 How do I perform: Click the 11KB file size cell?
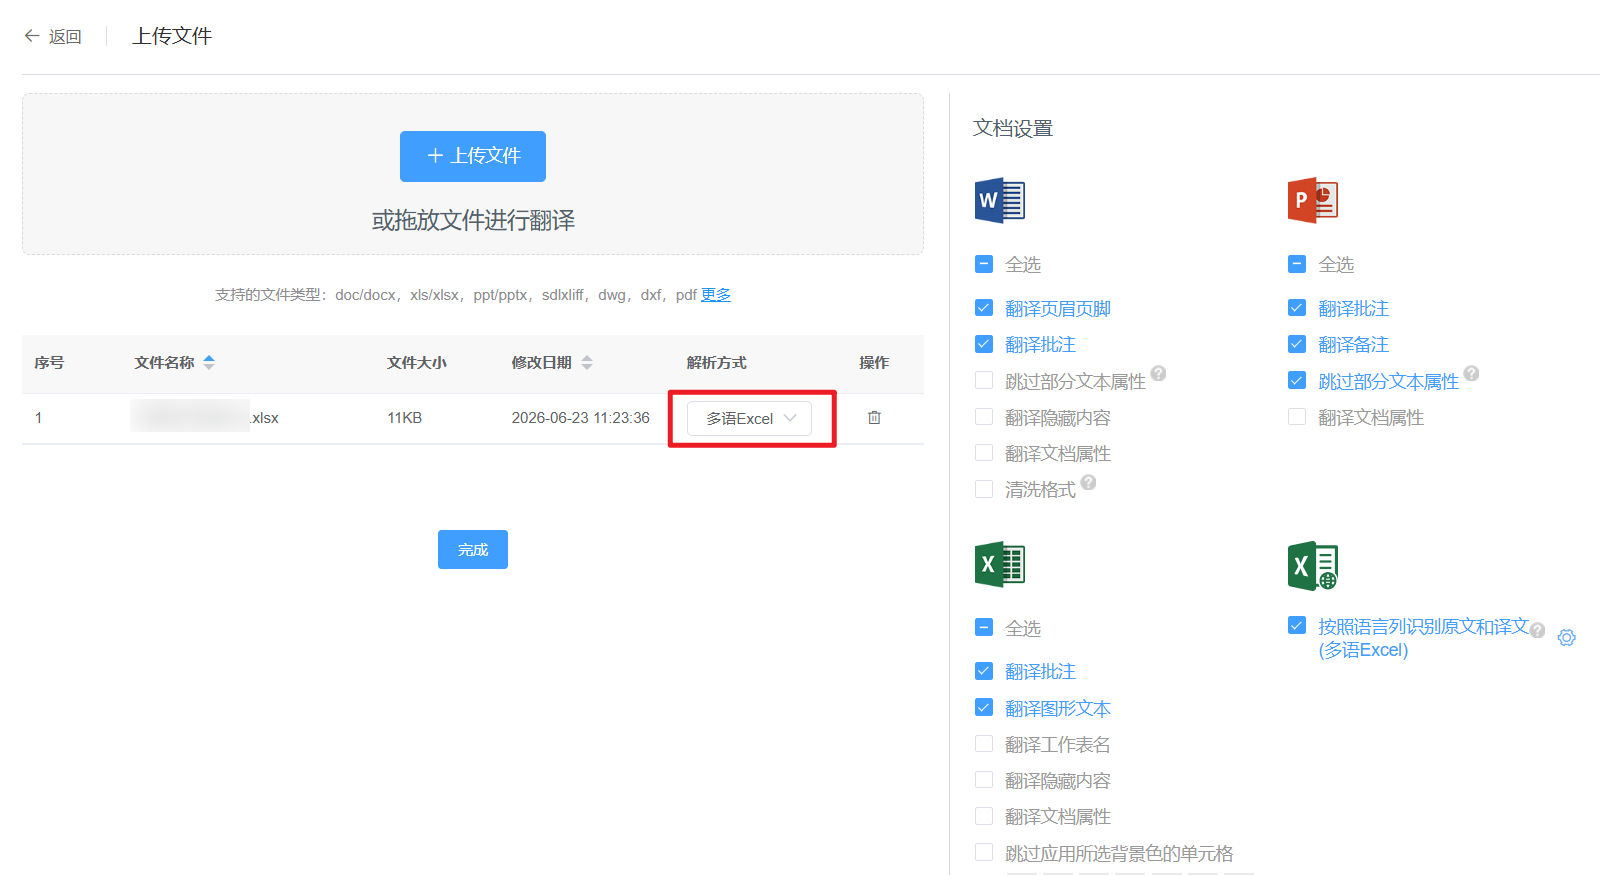(x=405, y=418)
